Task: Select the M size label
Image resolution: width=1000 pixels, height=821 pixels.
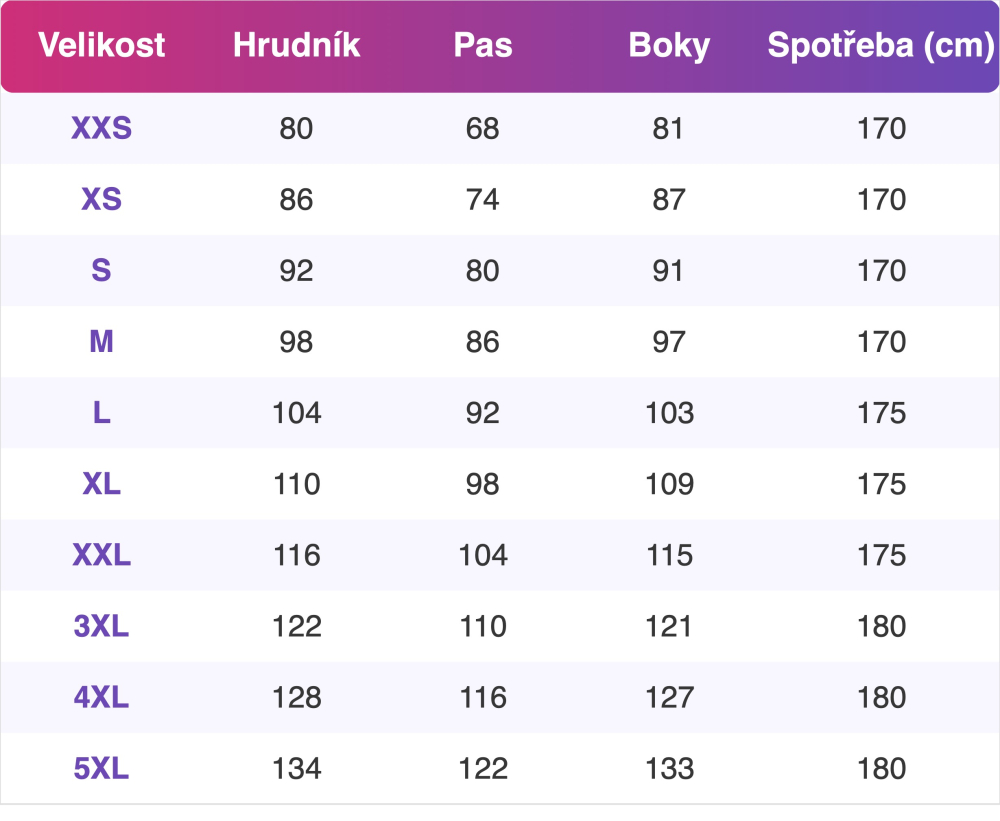Action: (x=101, y=342)
